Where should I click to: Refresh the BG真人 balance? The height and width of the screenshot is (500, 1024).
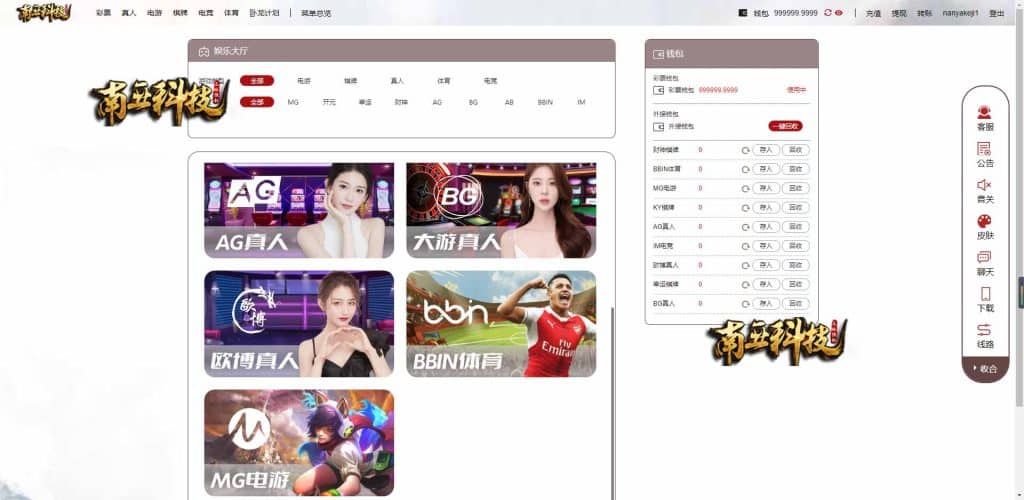pyautogui.click(x=745, y=304)
